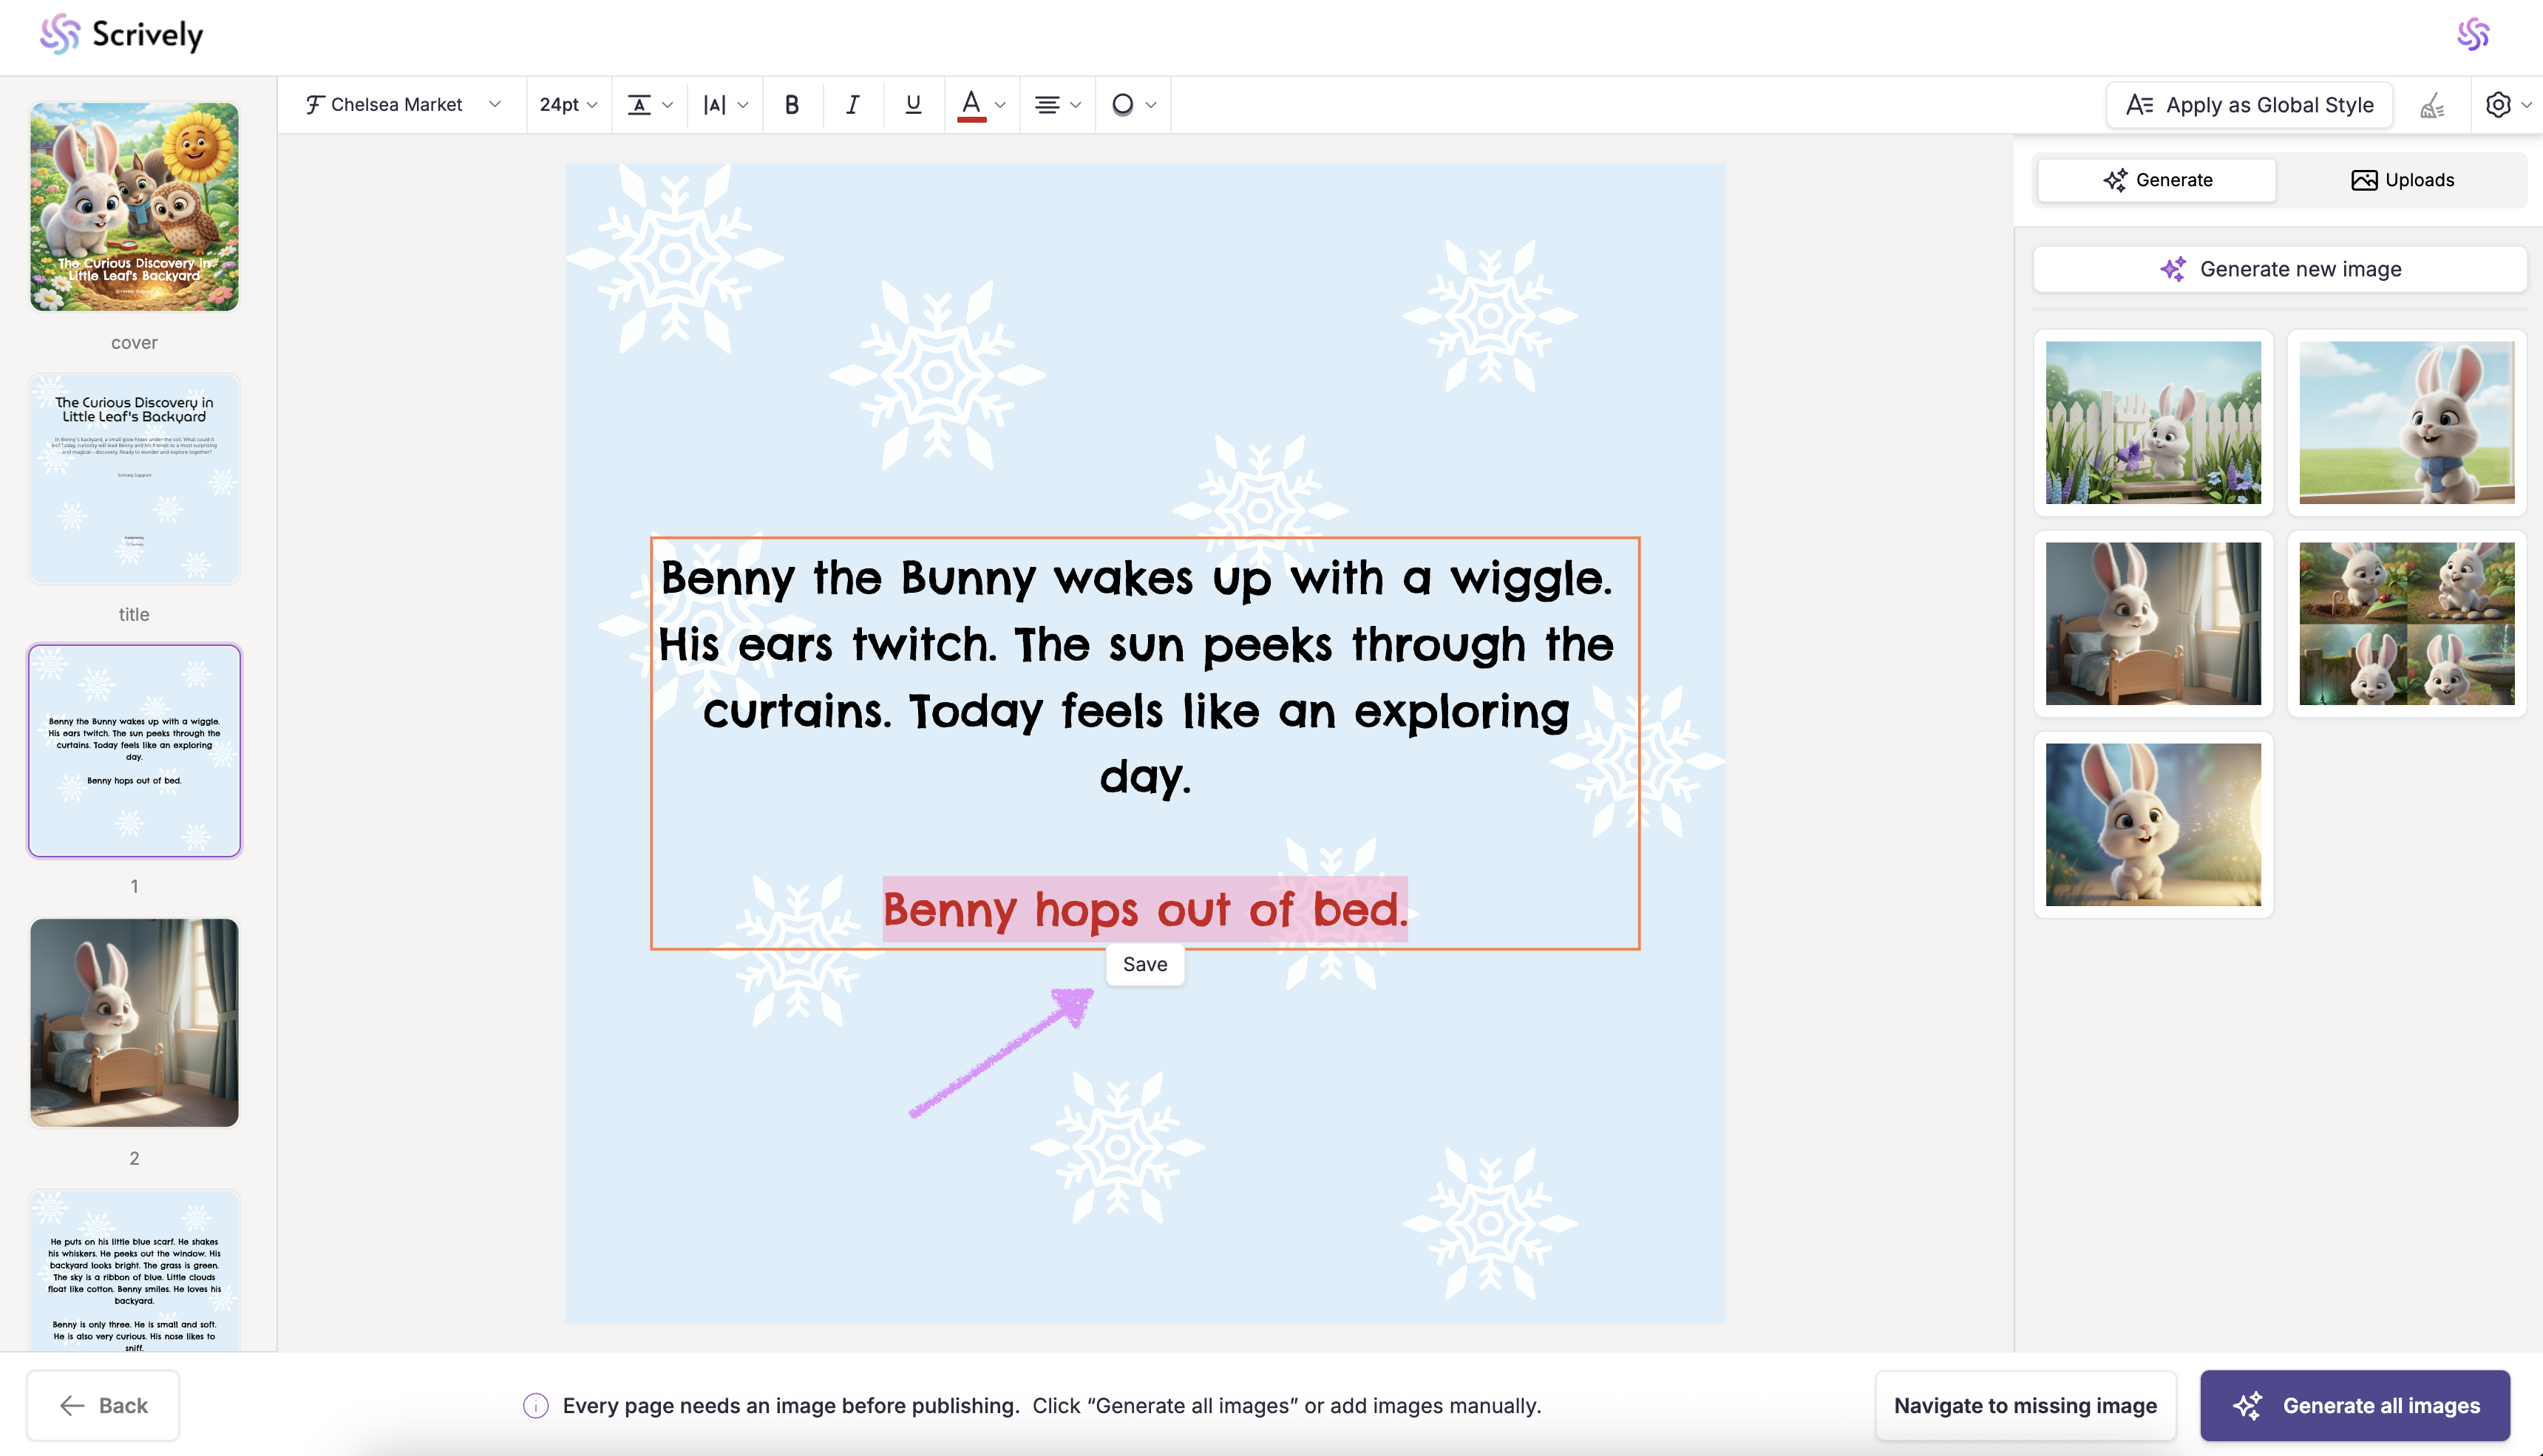The width and height of the screenshot is (2543, 1456).
Task: Click the clear formatting broom icon
Action: [2432, 105]
